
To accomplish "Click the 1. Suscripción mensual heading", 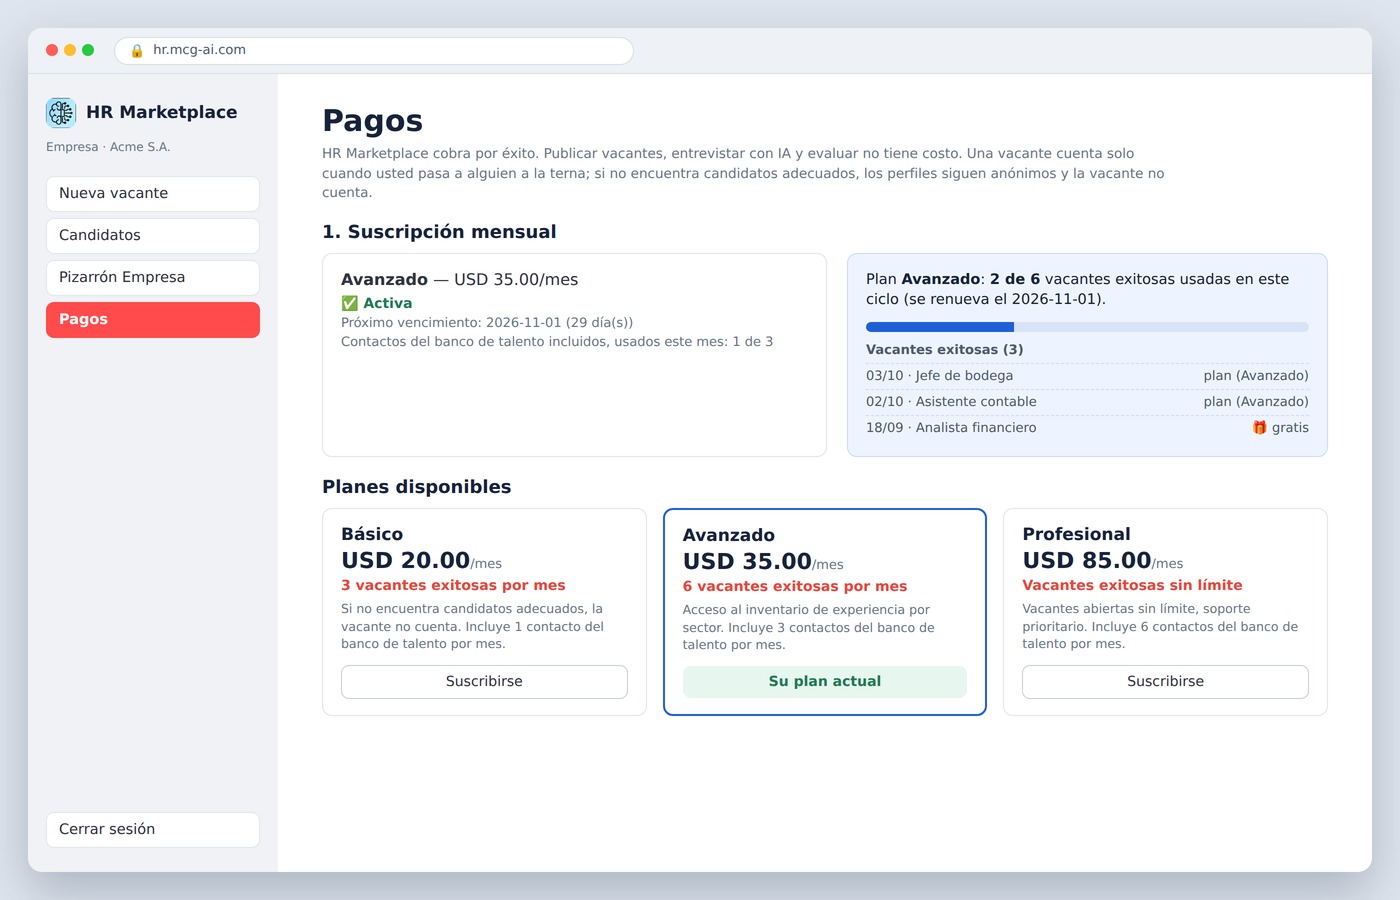I will tap(439, 232).
